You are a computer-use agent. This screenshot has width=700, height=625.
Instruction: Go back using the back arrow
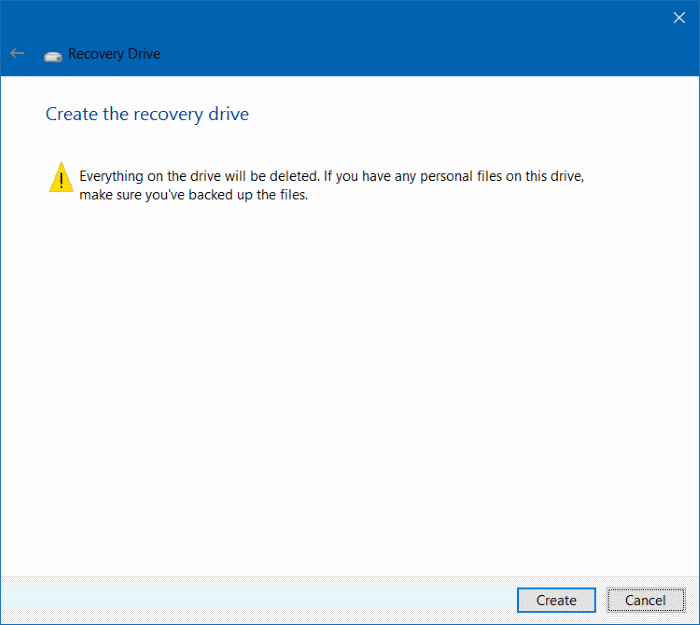tap(17, 54)
